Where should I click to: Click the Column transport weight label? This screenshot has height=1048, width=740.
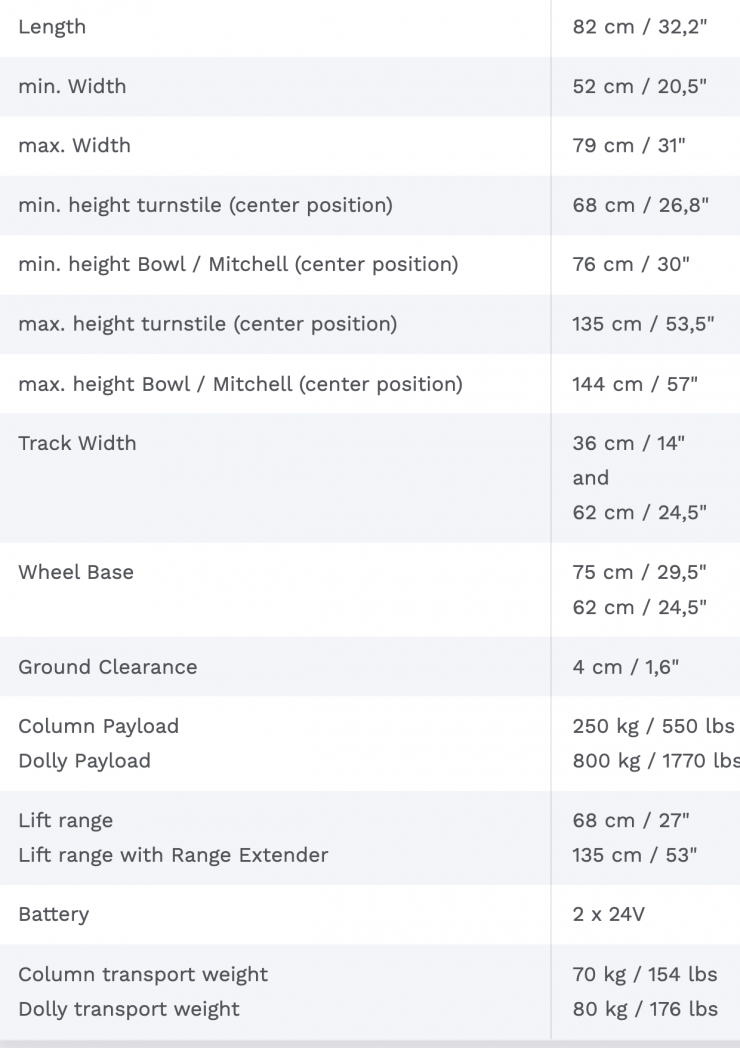(x=143, y=974)
